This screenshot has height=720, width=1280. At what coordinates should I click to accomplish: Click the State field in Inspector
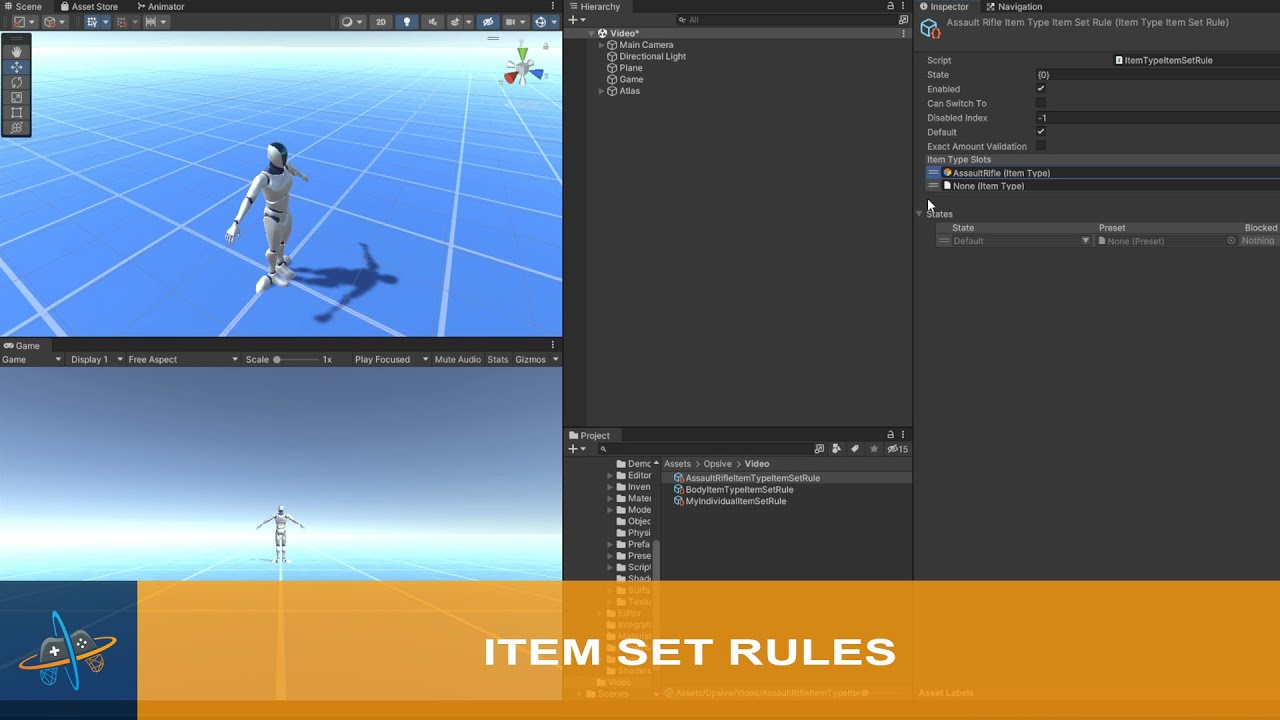[1157, 75]
